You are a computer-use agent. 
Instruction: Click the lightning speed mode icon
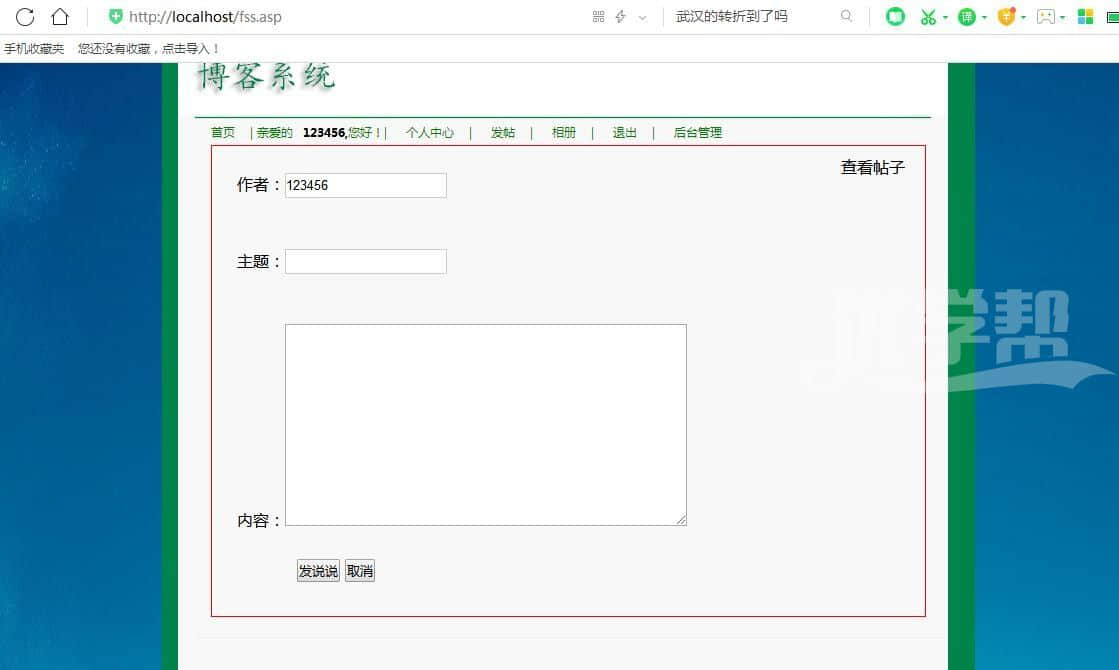coord(621,17)
